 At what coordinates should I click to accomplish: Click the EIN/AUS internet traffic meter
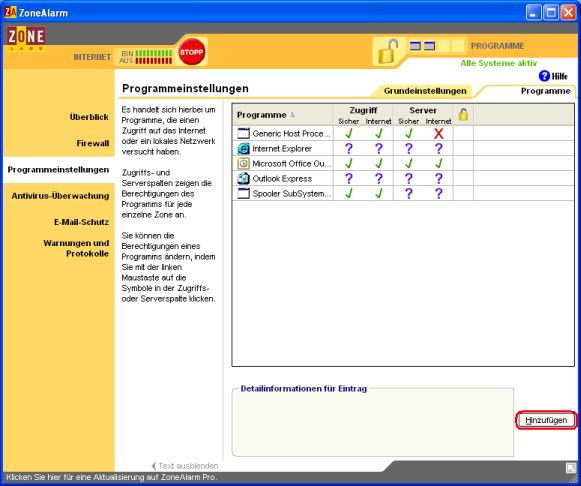[146, 57]
